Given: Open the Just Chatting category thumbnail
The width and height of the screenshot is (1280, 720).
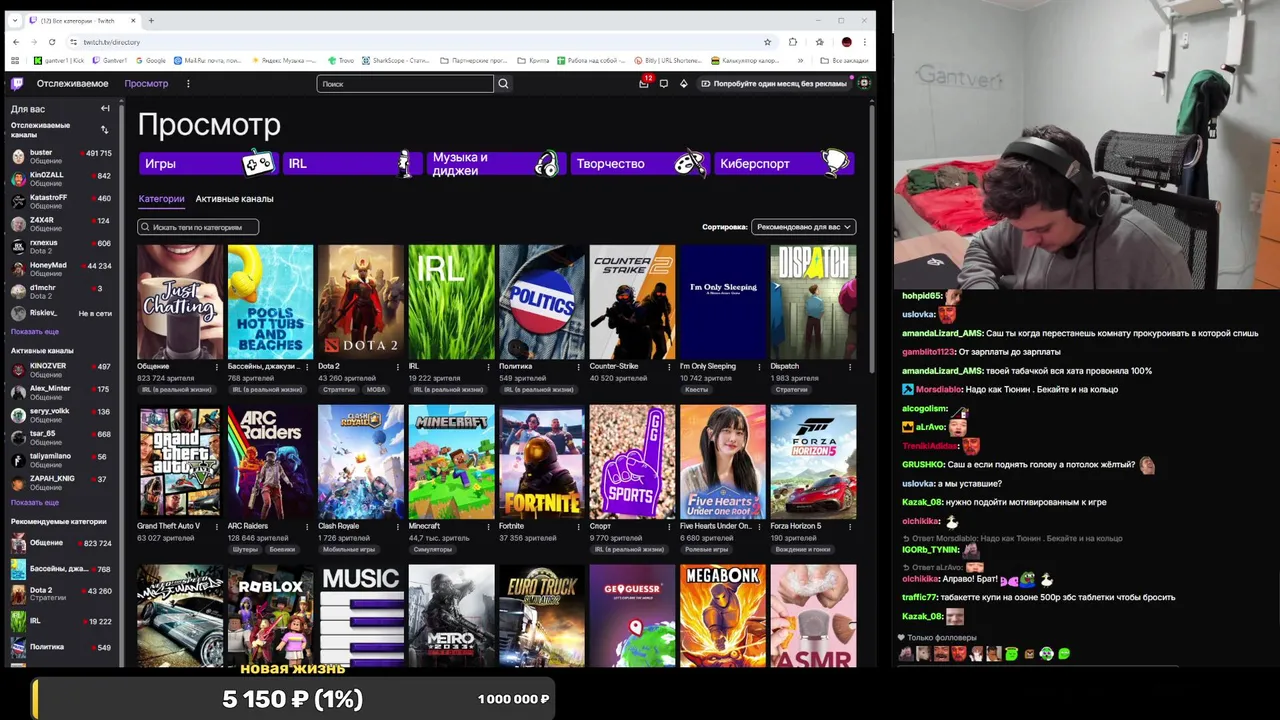Looking at the screenshot, I should pos(180,302).
